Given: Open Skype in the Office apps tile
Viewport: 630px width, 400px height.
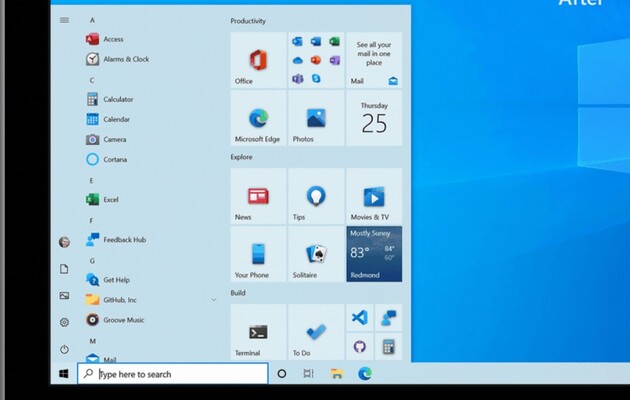Looking at the screenshot, I should pos(316,79).
